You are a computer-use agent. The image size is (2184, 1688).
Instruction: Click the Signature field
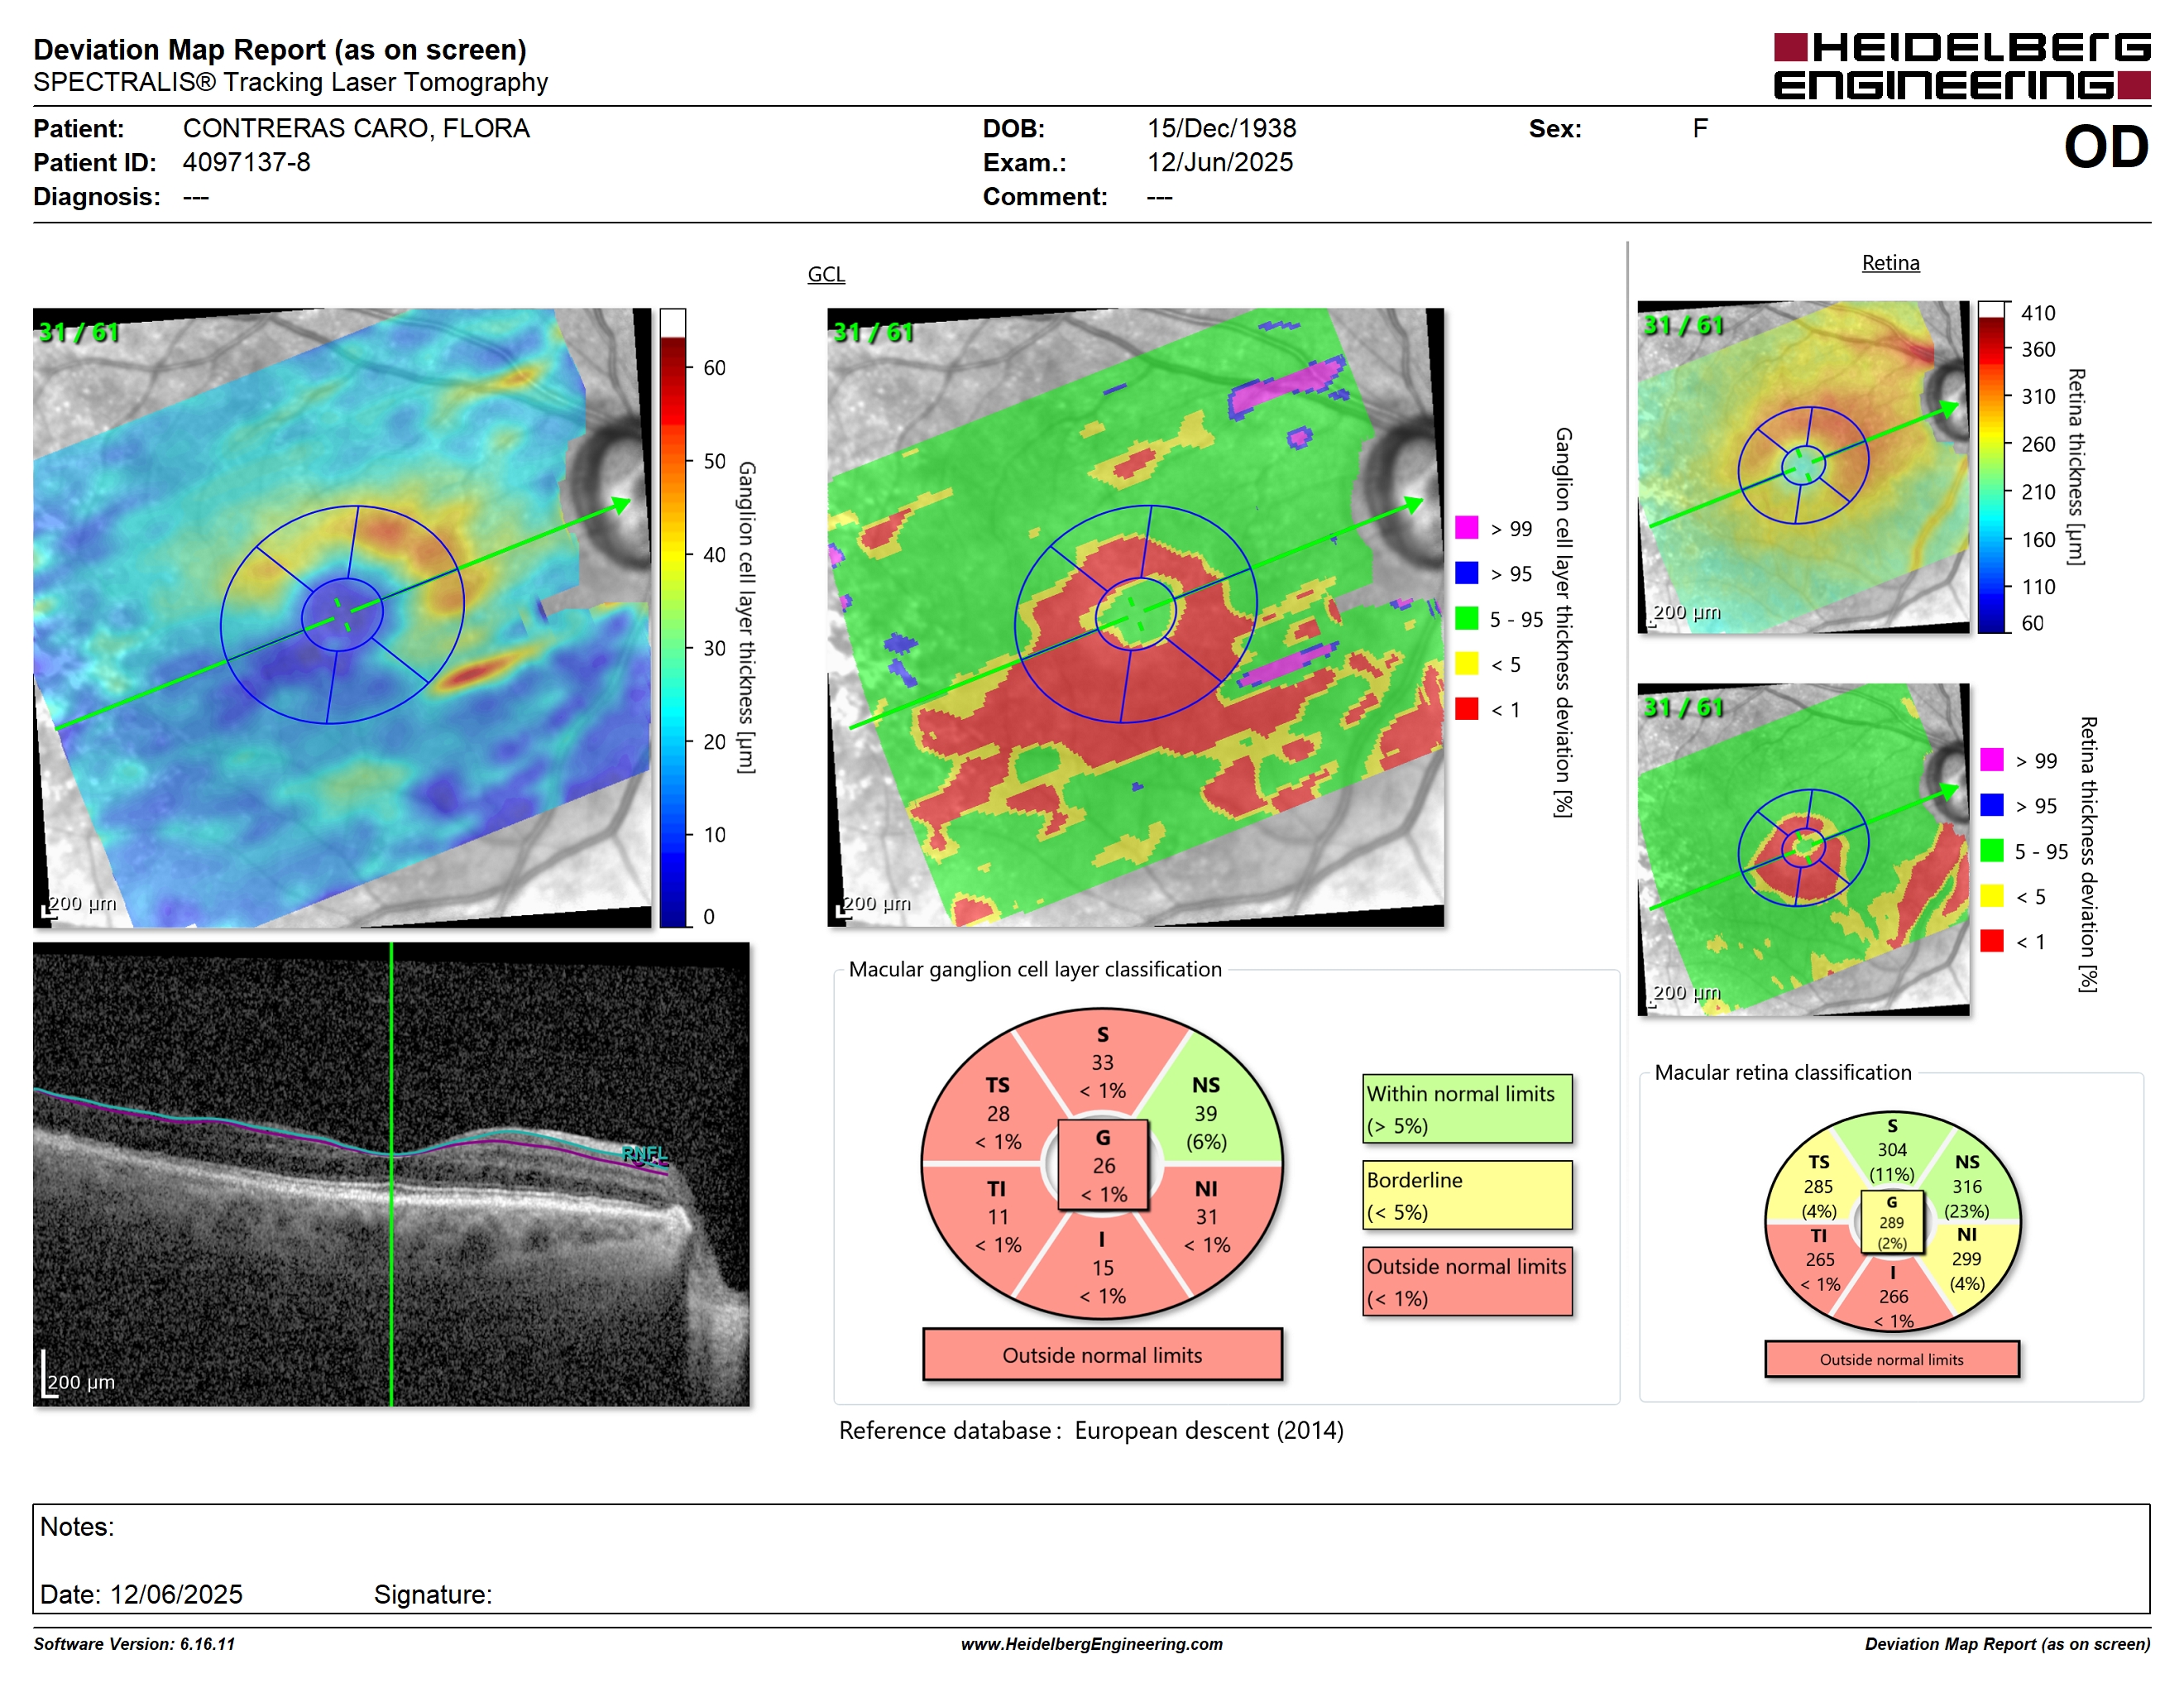(x=432, y=1594)
